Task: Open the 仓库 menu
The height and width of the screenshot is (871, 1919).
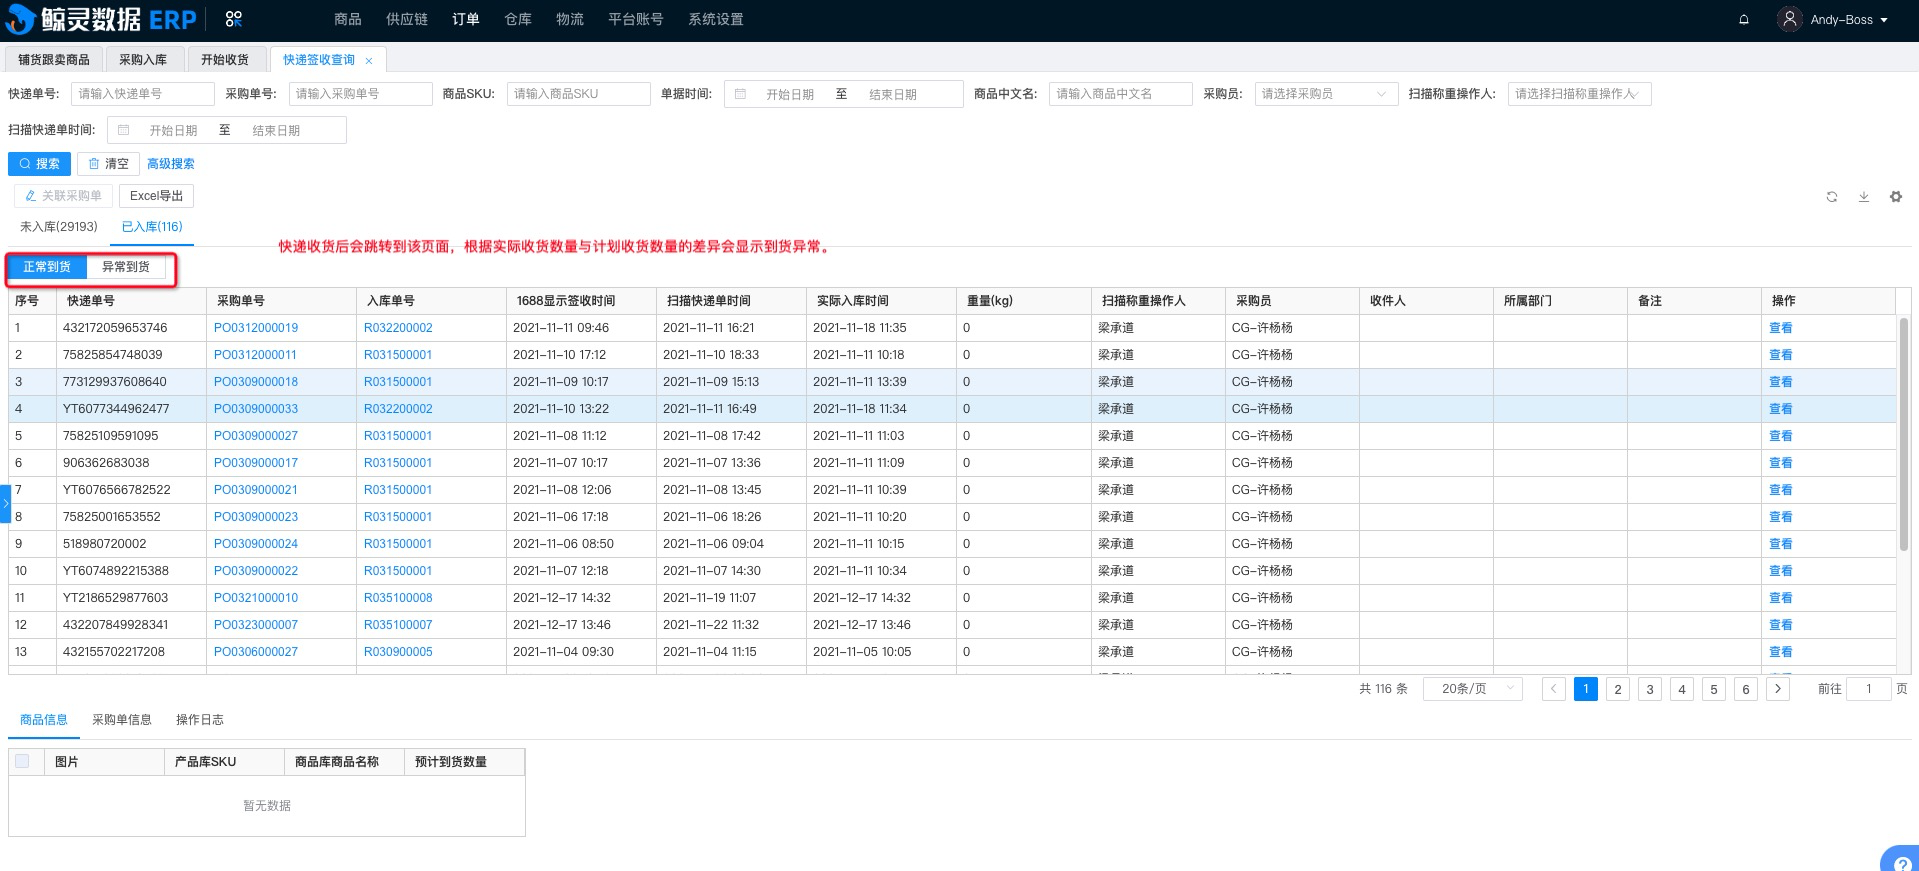Action: (518, 19)
